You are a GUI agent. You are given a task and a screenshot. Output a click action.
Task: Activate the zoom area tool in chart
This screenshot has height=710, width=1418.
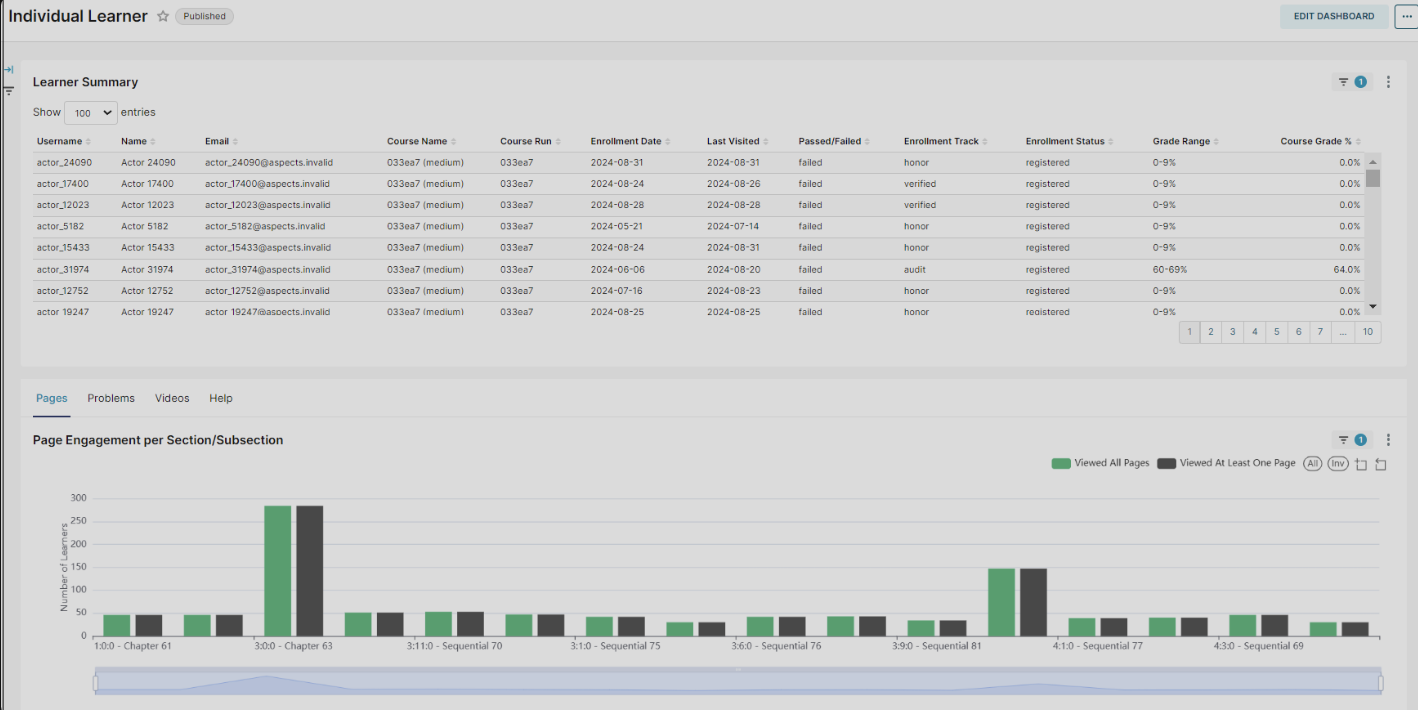pos(1361,464)
